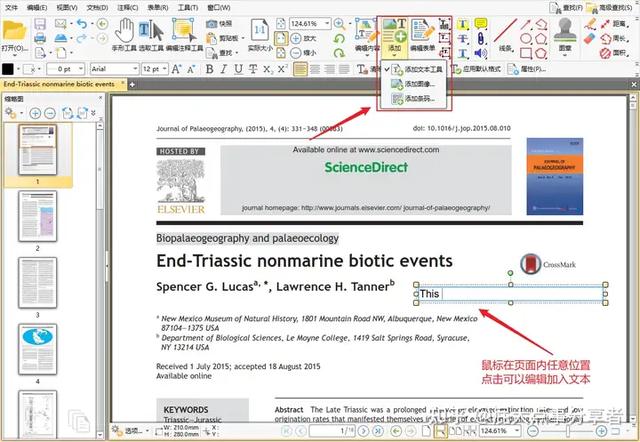Select the rectangle shape tool
Viewport: 640px width, 442px height.
point(526,53)
